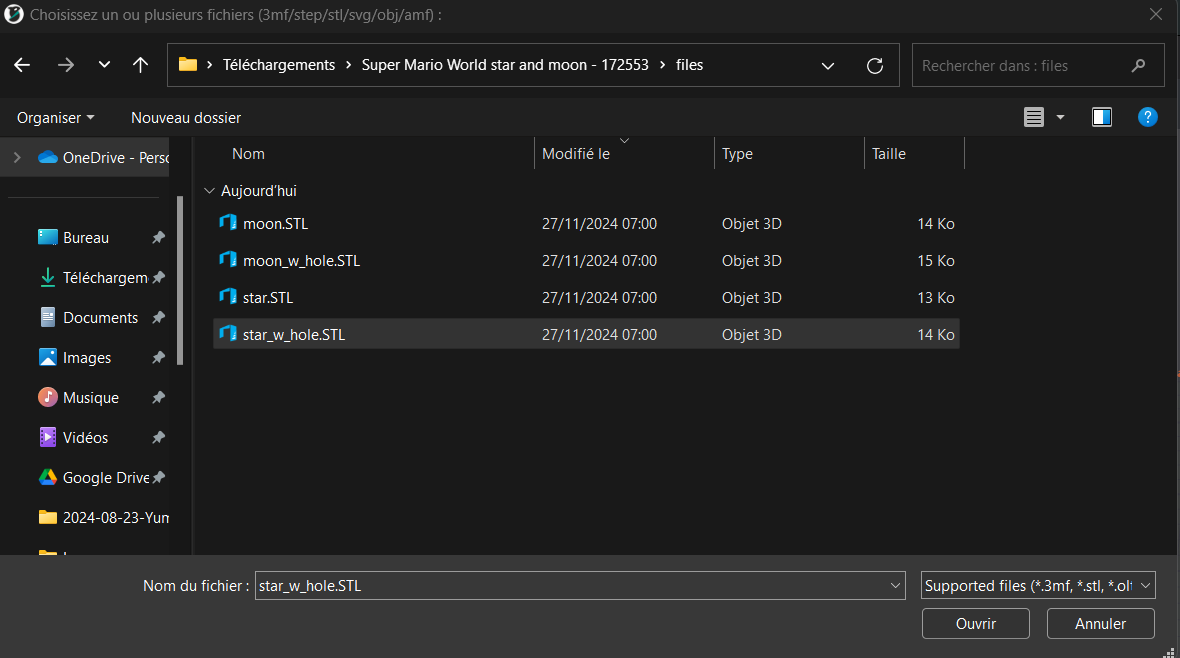This screenshot has height=658, width=1180.
Task: Go back with the left arrow
Action: [22, 65]
